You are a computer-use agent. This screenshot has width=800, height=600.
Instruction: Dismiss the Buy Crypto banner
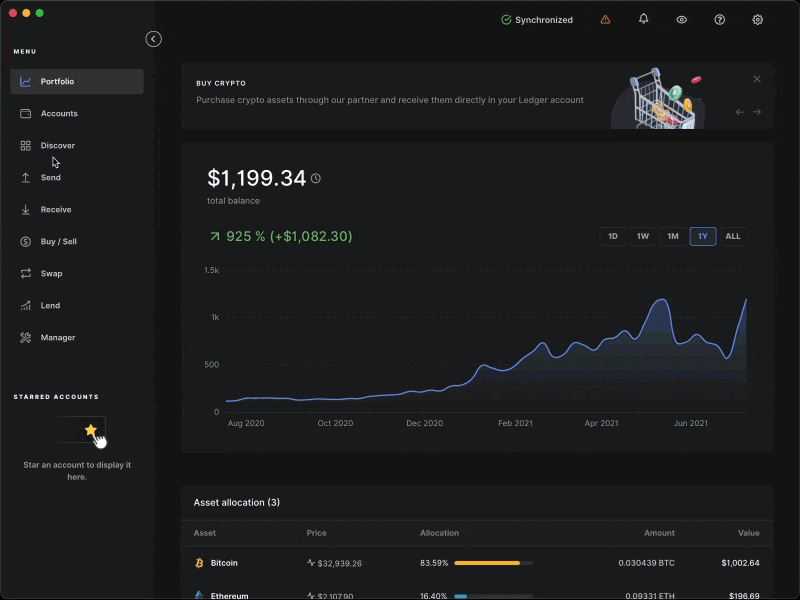[757, 79]
